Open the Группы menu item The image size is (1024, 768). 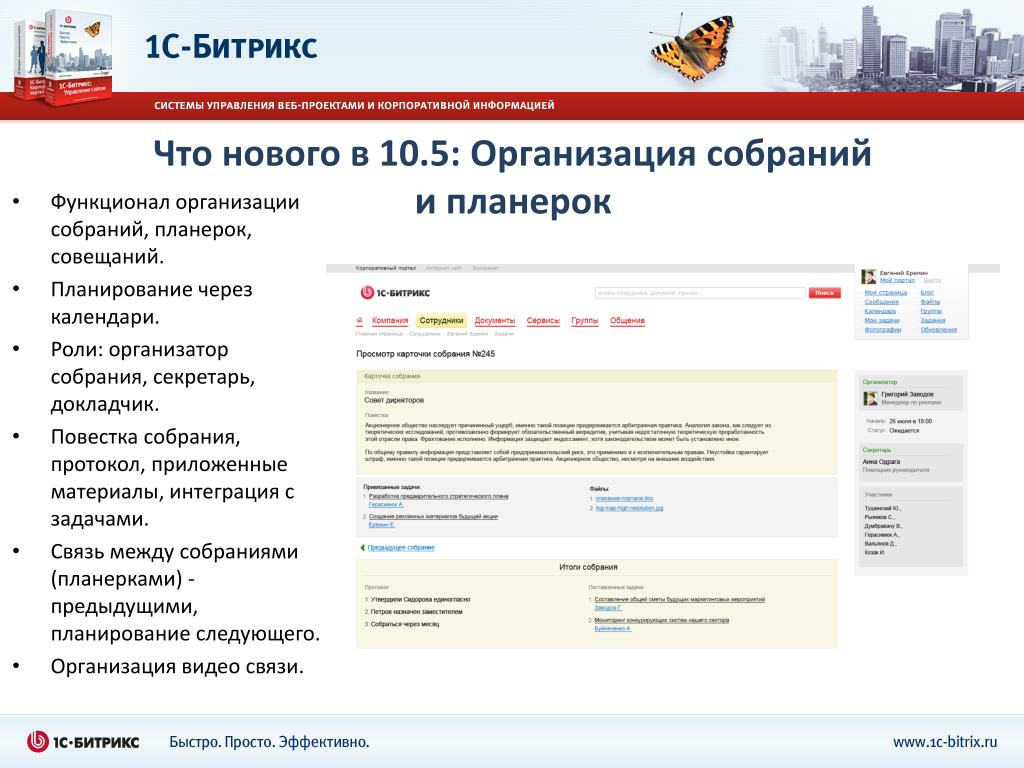(x=584, y=321)
